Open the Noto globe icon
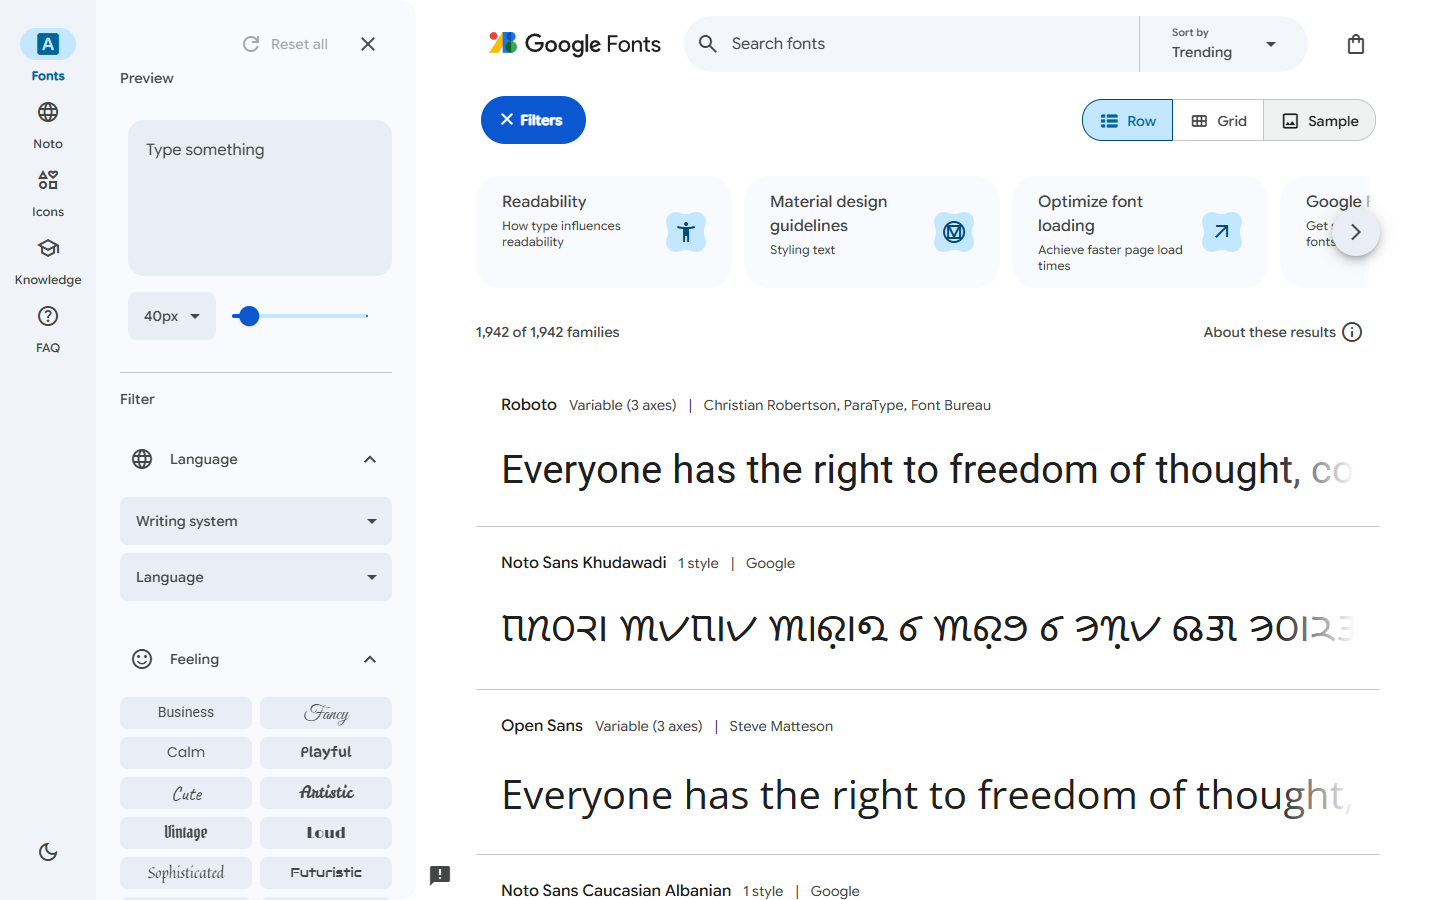This screenshot has height=900, width=1440. click(48, 112)
